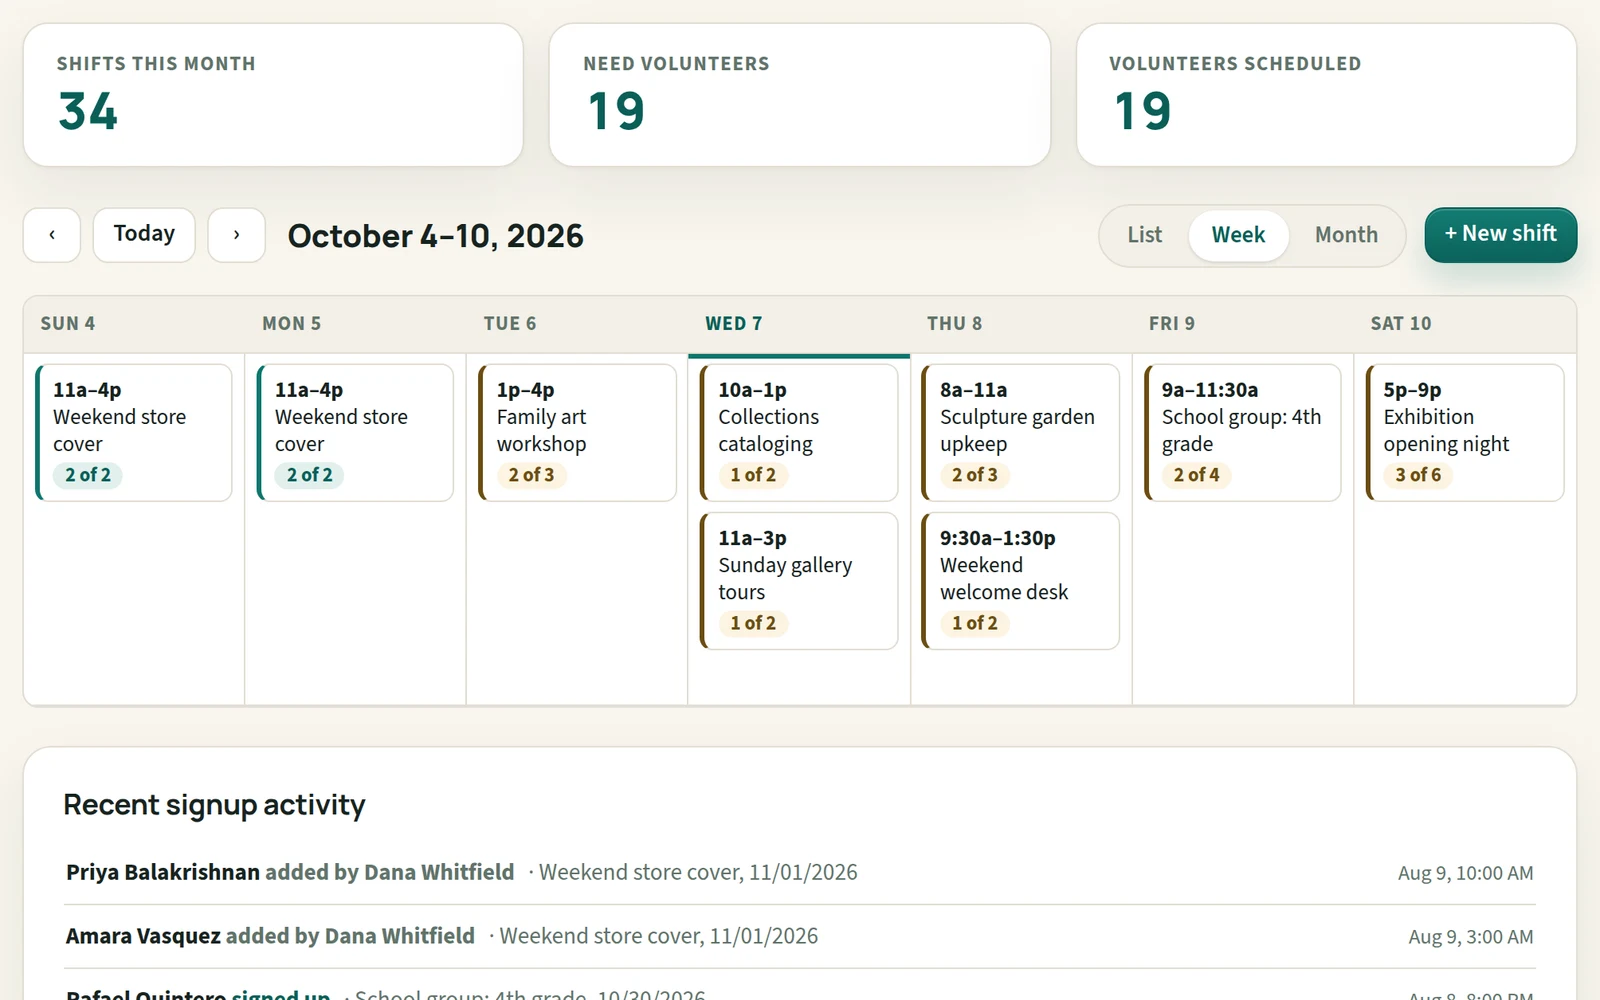
Task: Open Amara Vasquez signup activity entry
Action: (800, 936)
